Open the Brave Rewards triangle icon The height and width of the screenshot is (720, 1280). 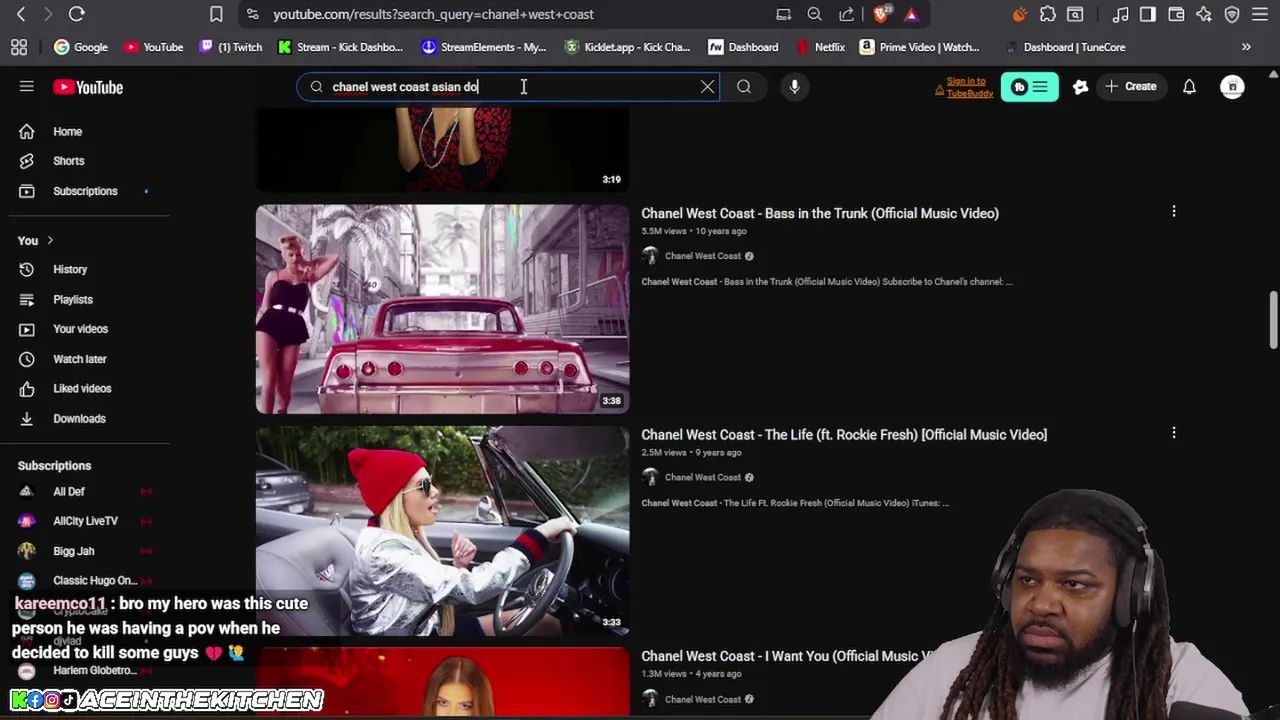[x=911, y=14]
